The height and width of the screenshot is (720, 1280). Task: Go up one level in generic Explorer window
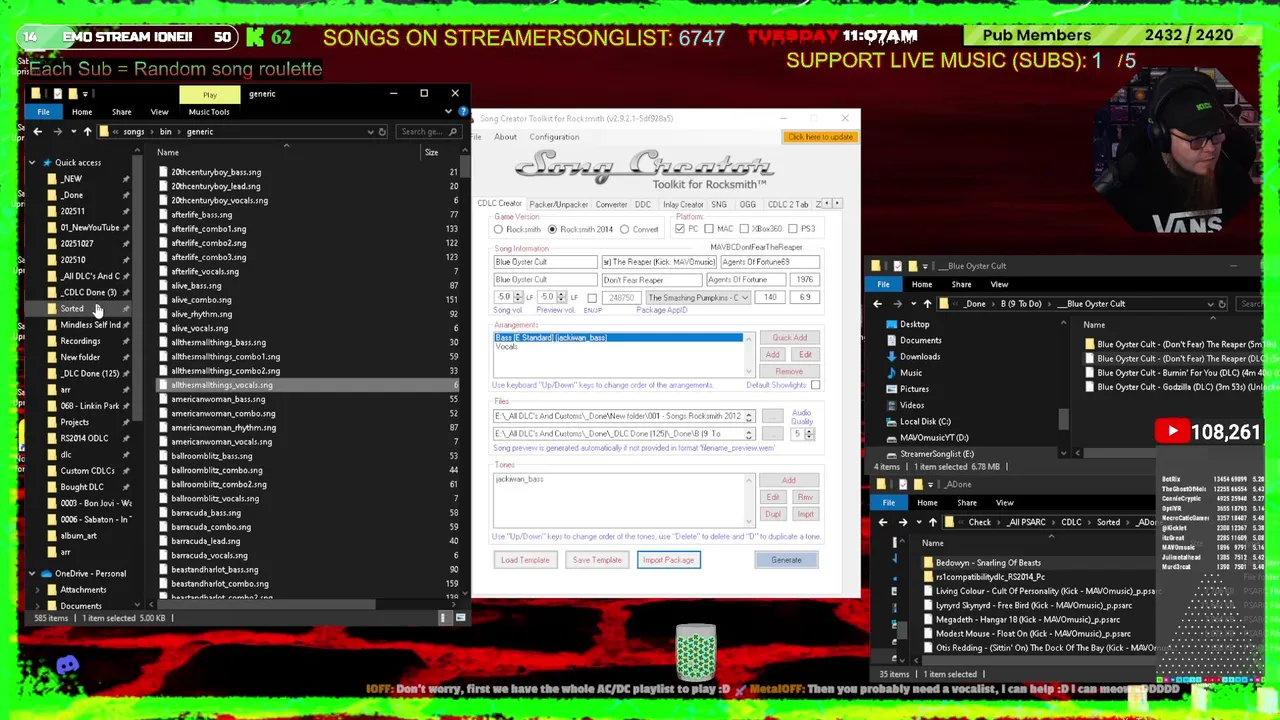coord(87,132)
